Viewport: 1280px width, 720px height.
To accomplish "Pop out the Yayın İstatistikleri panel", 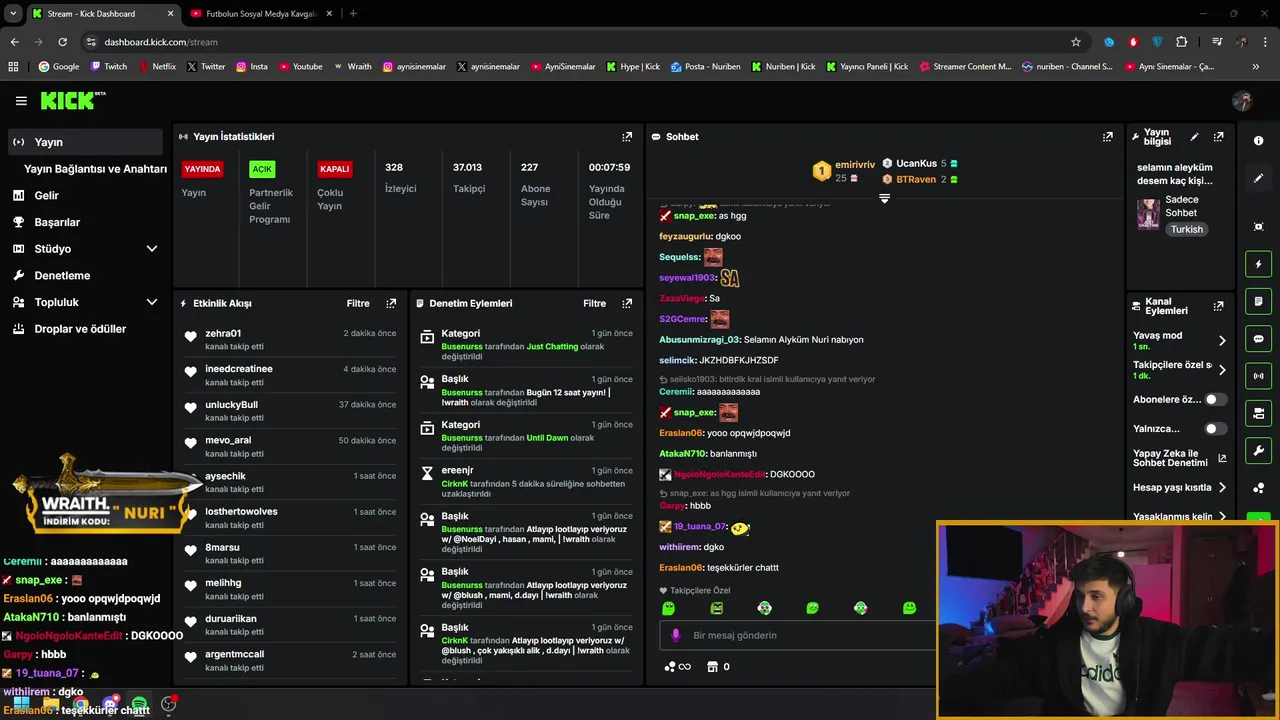I will (627, 137).
